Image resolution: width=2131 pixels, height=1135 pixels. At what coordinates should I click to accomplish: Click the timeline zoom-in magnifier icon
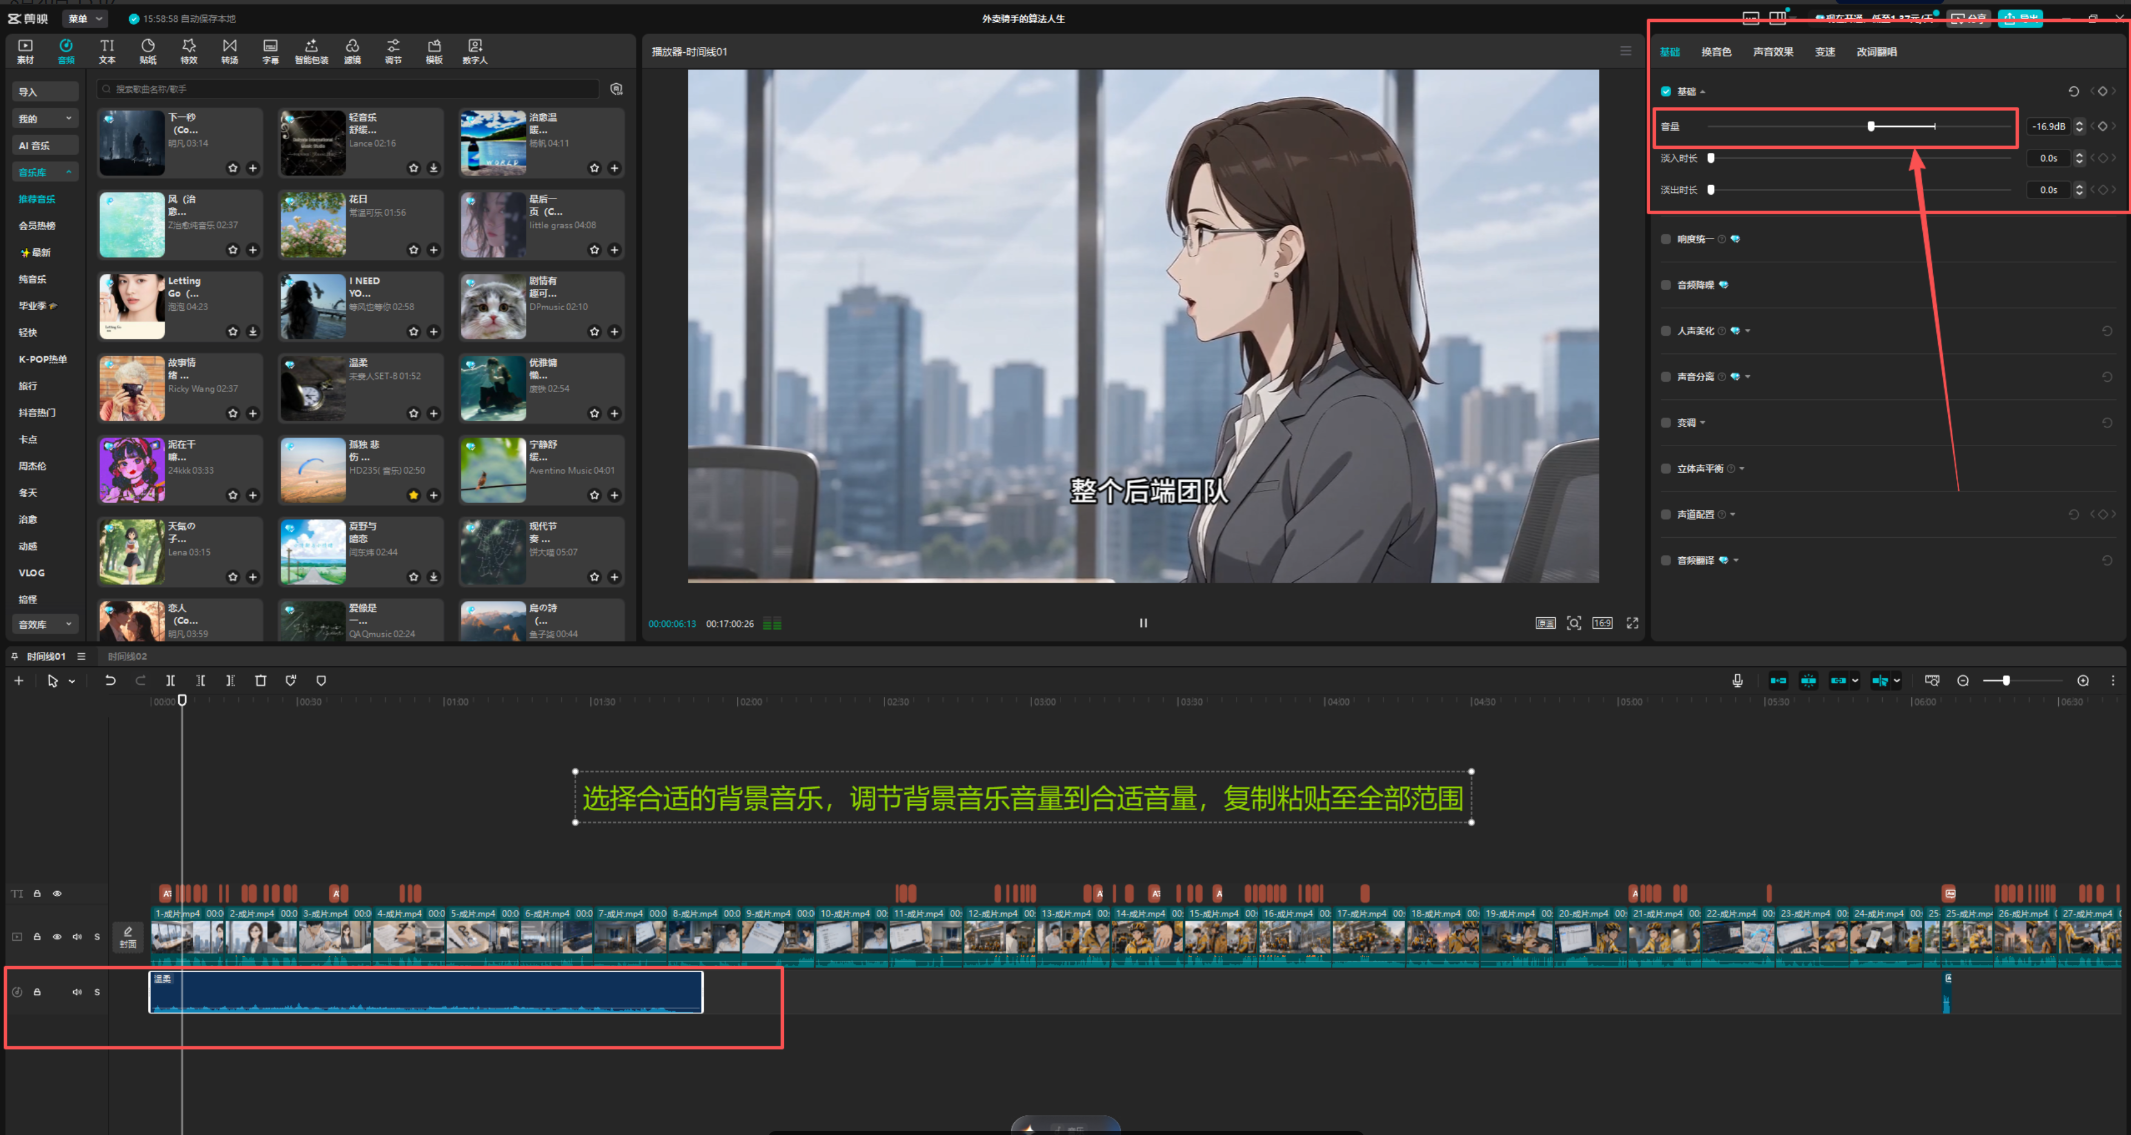click(2083, 680)
